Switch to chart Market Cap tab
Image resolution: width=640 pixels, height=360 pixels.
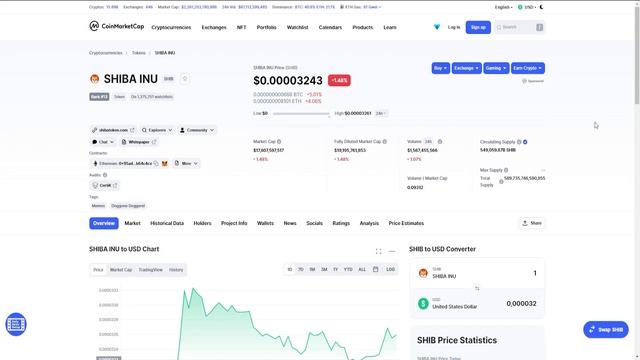pyautogui.click(x=121, y=270)
